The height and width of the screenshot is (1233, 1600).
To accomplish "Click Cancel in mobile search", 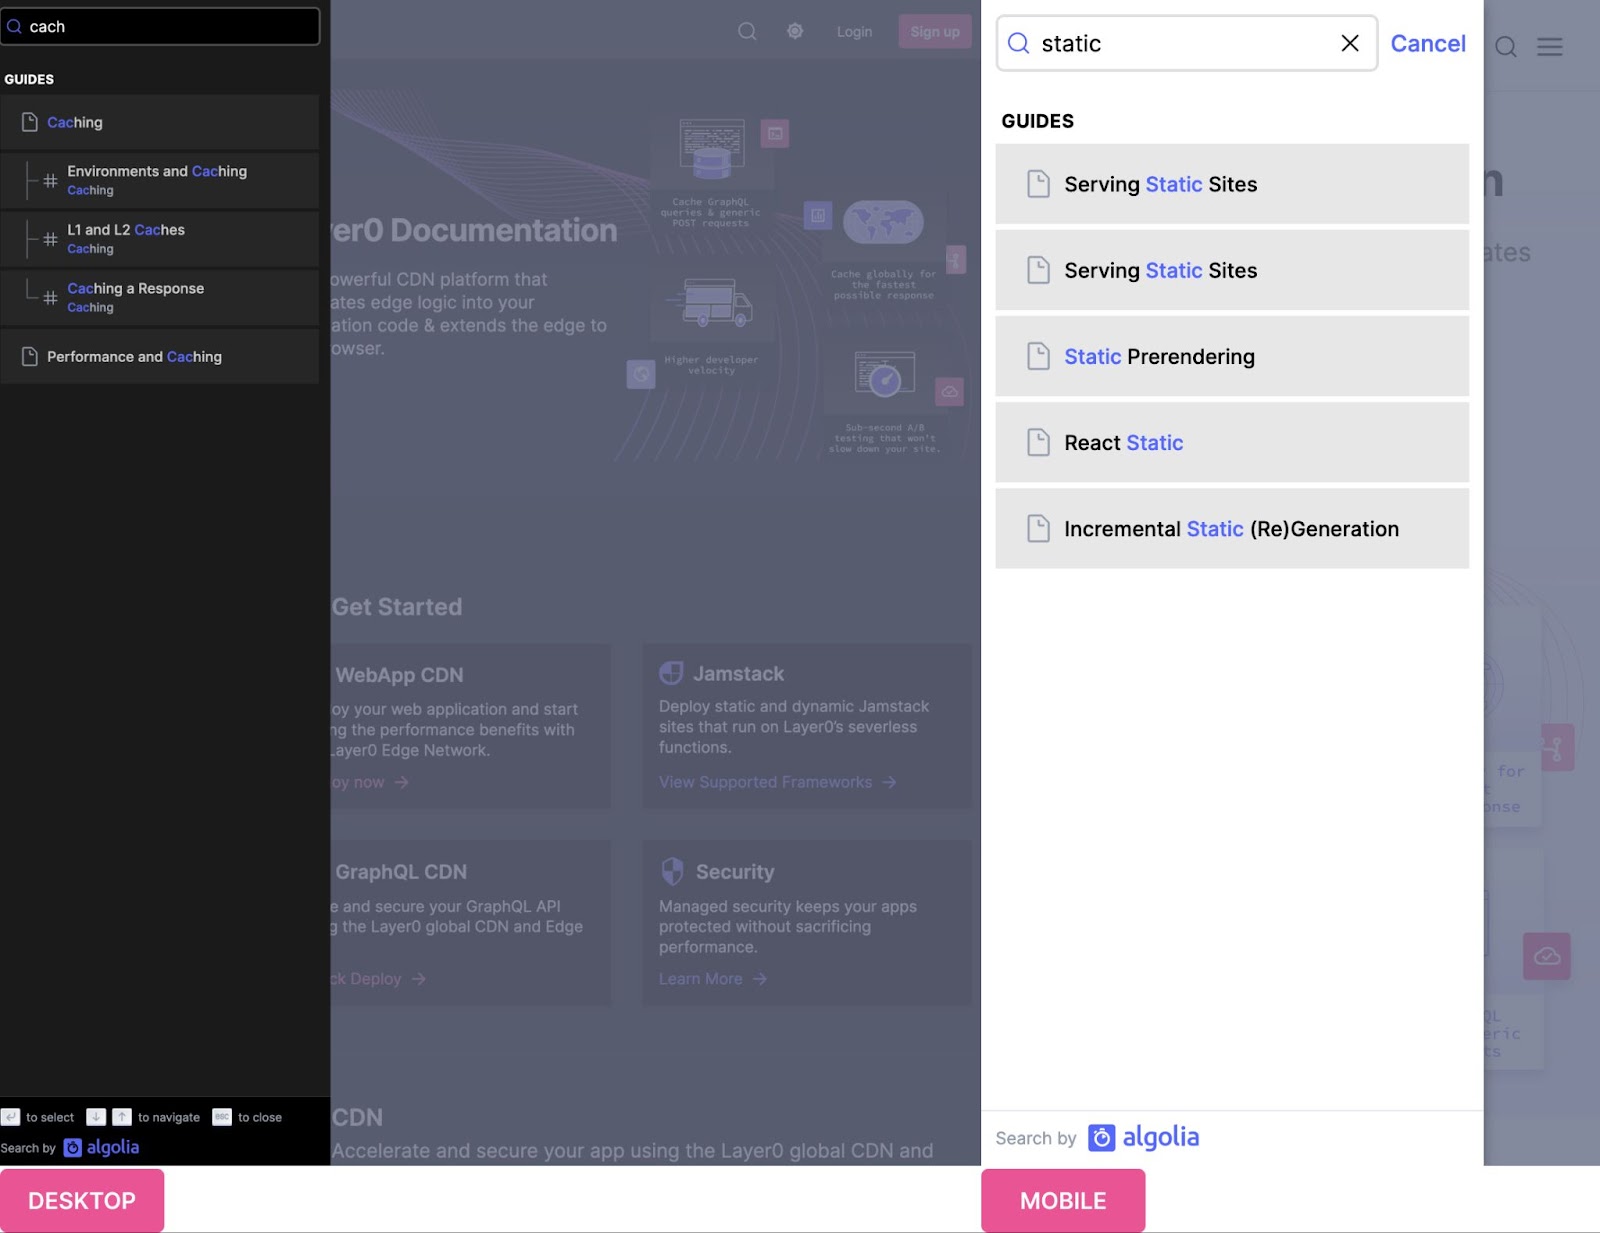I will 1428,44.
